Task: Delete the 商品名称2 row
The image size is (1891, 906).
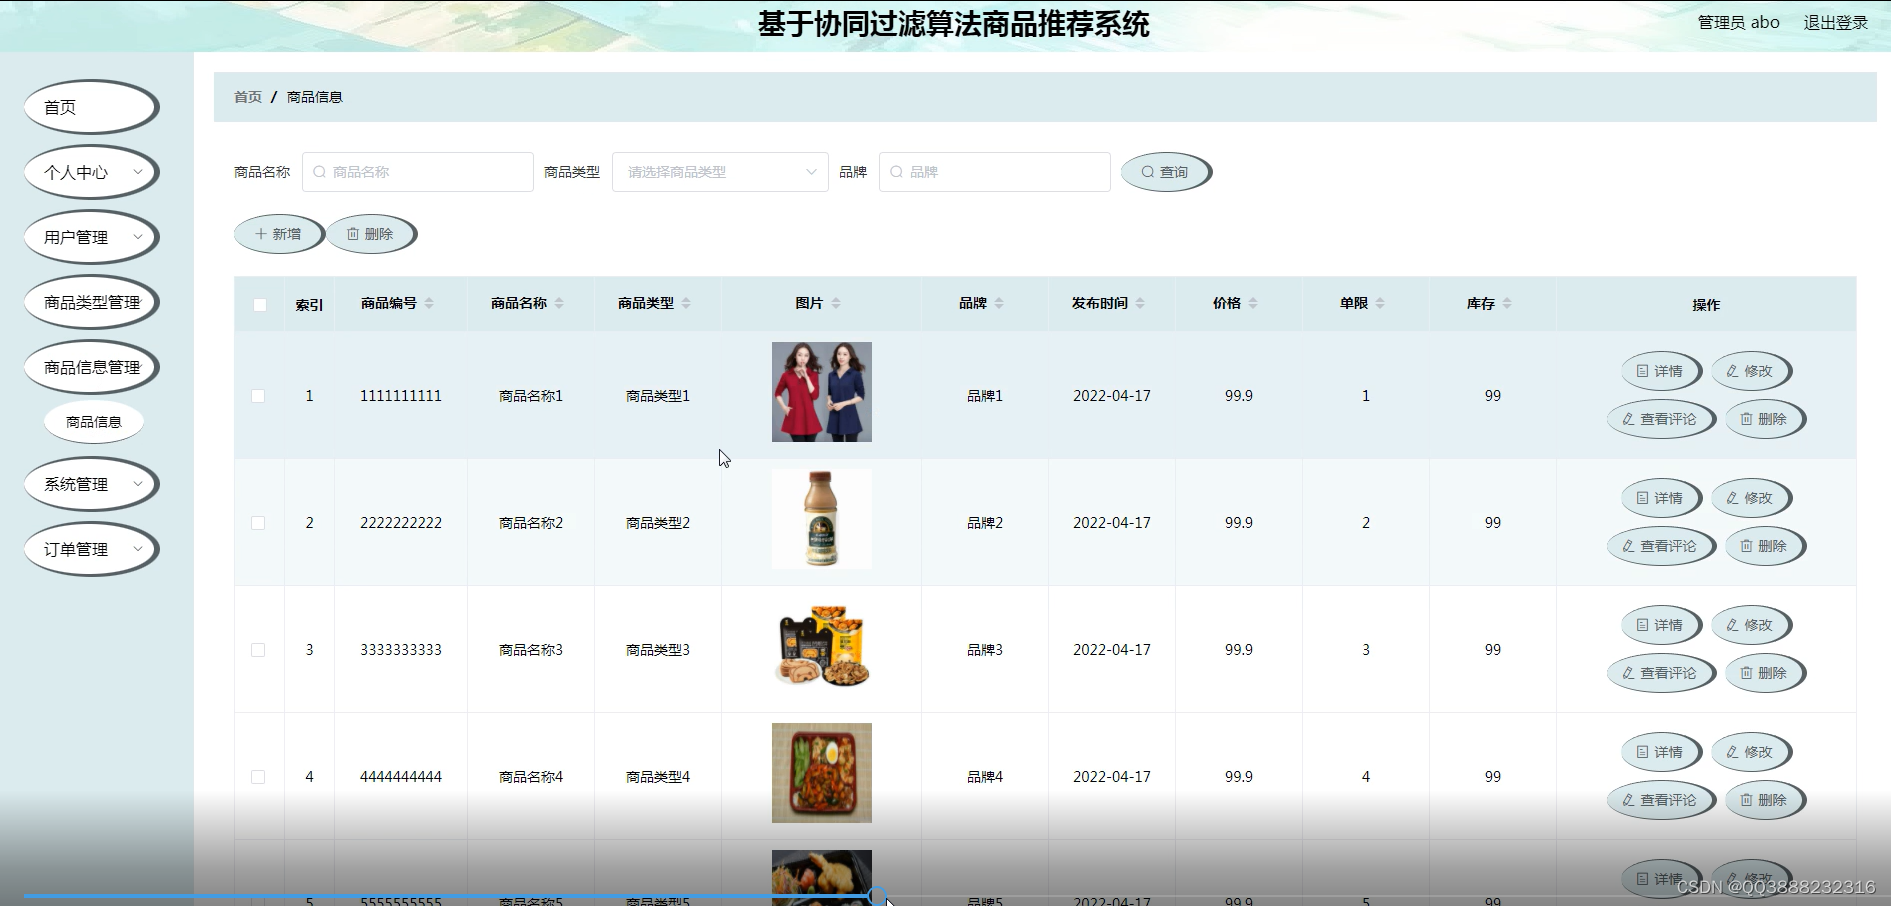Action: pyautogui.click(x=1765, y=546)
